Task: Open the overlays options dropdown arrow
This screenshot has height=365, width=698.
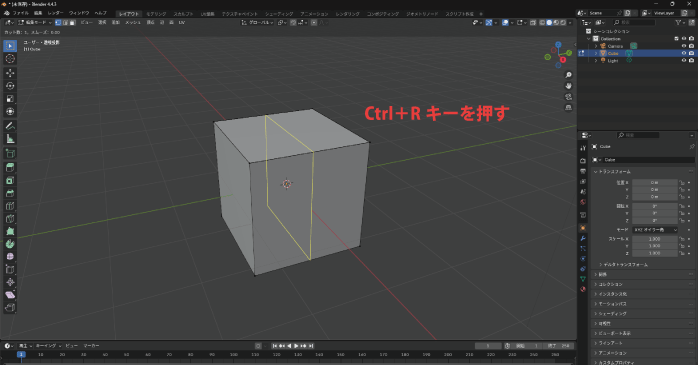Action: pos(512,22)
